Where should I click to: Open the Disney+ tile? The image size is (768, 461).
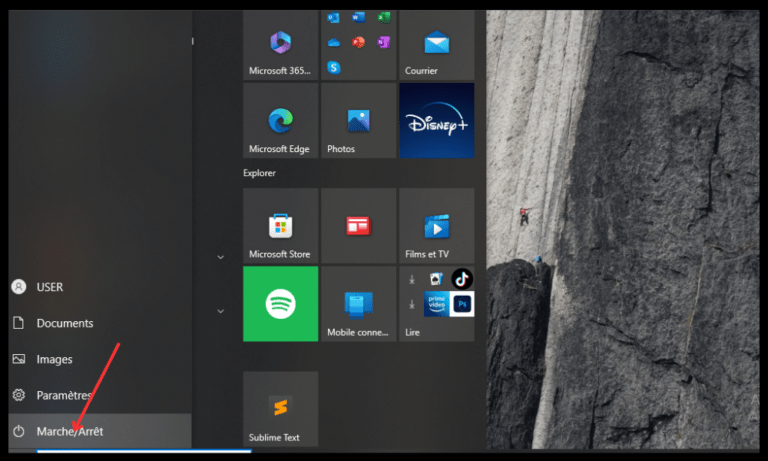pos(436,121)
